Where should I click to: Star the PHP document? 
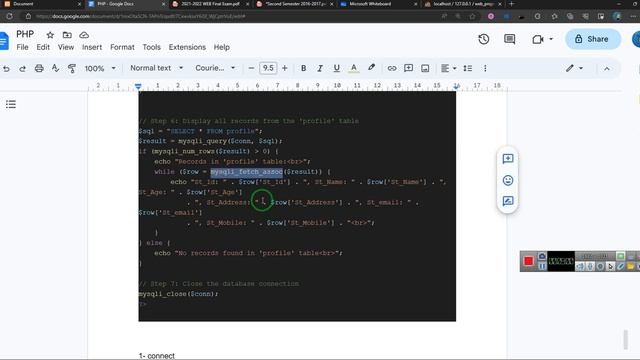tap(50, 35)
